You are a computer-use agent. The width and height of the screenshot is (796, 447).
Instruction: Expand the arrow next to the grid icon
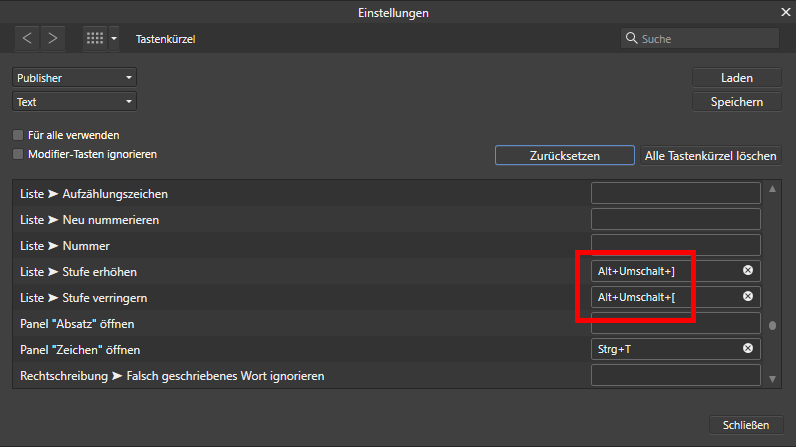(114, 39)
